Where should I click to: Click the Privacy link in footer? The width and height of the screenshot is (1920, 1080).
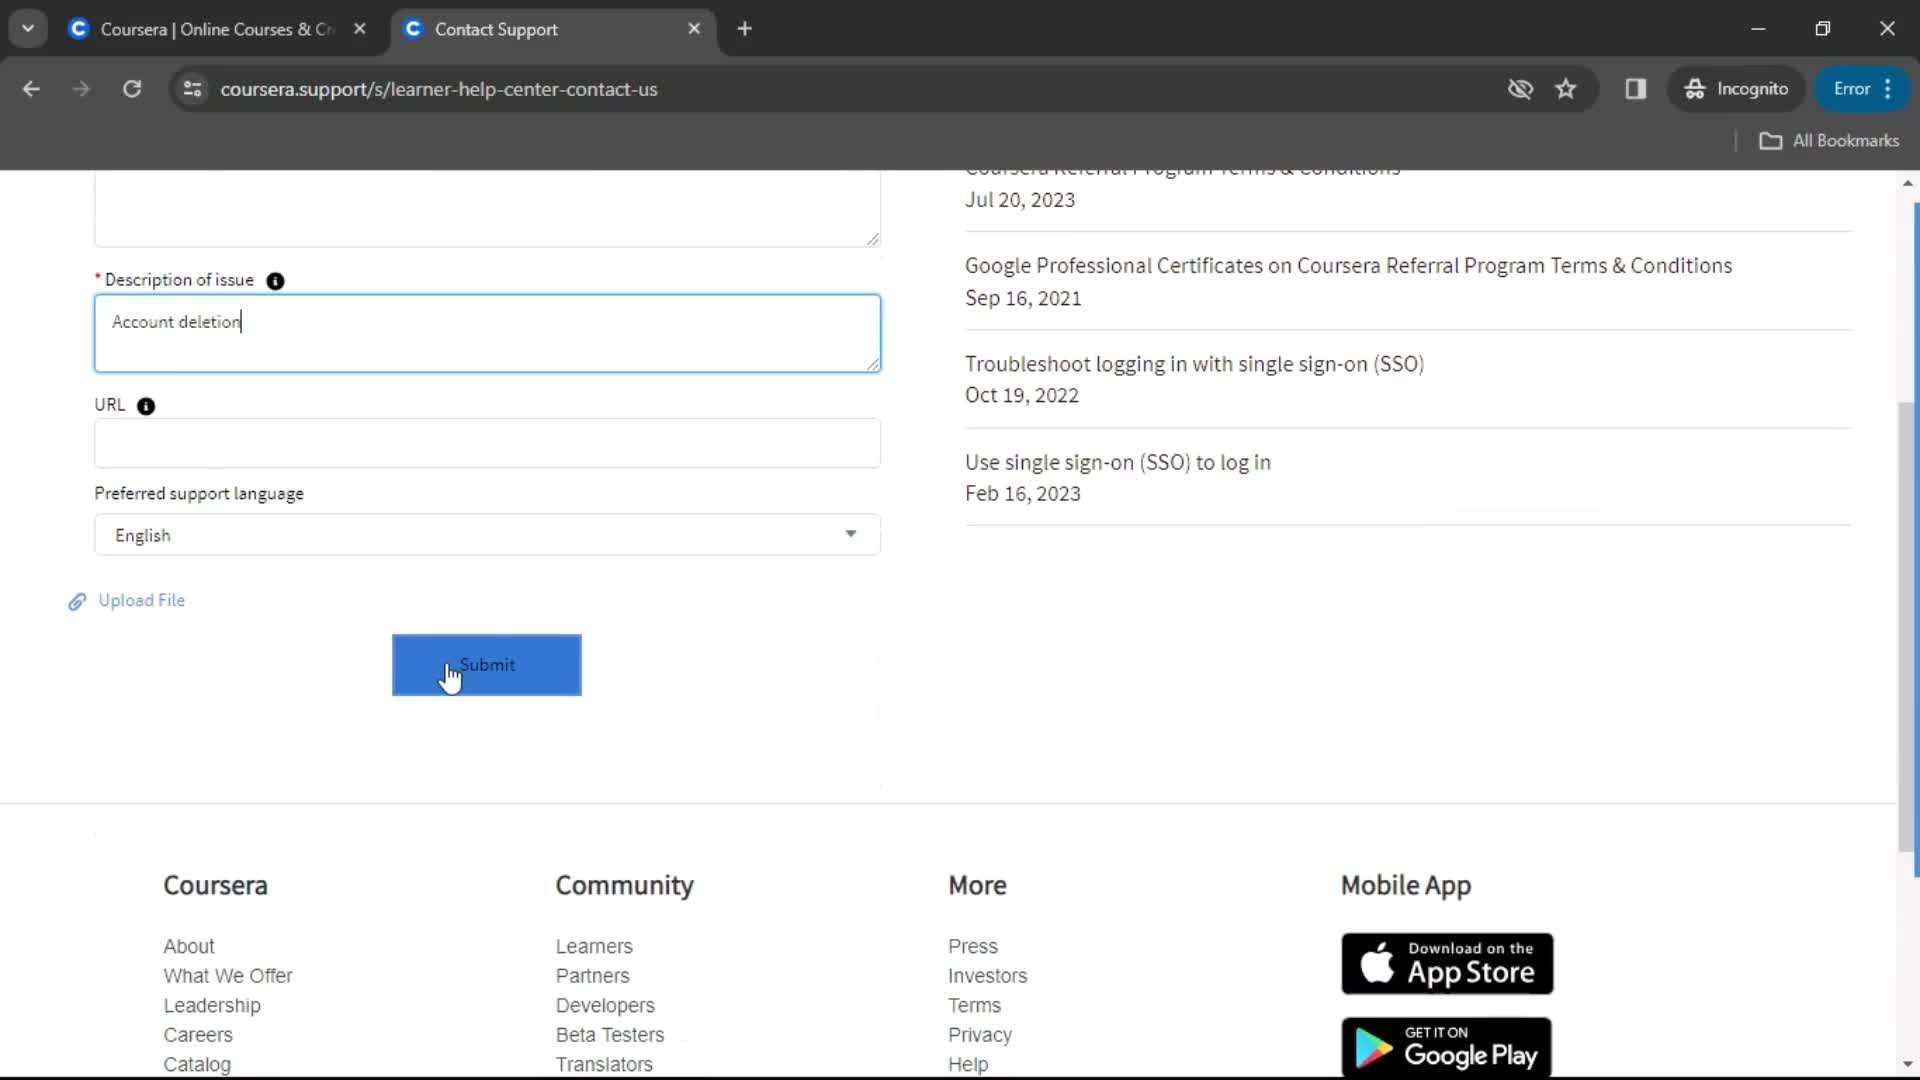click(x=980, y=1034)
